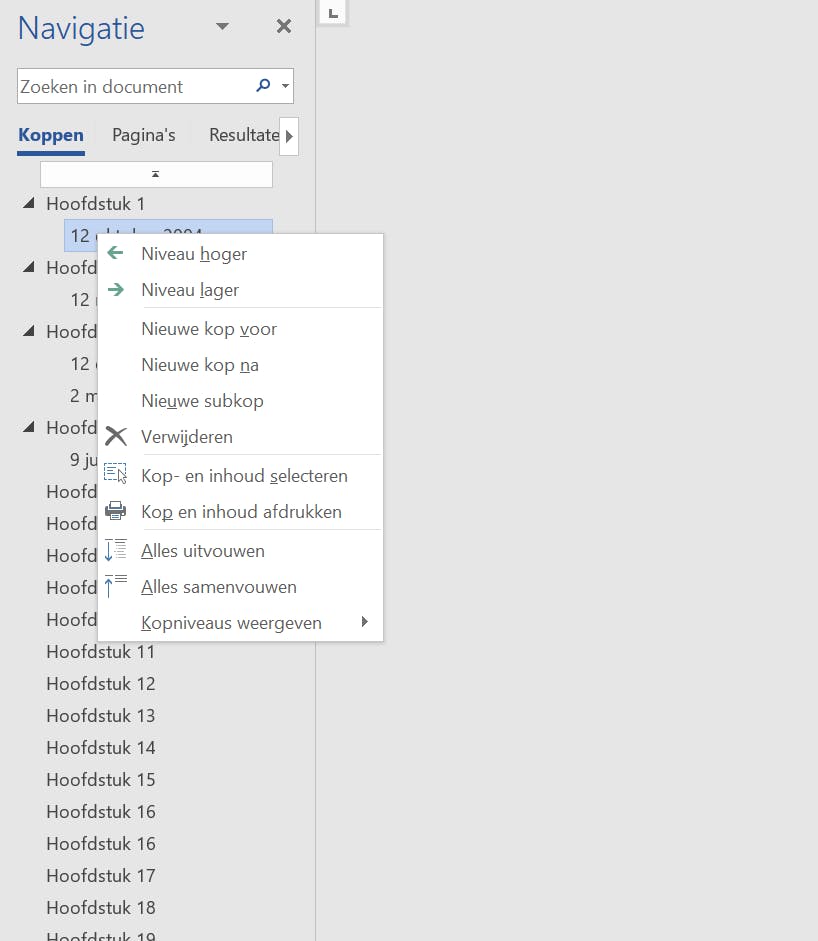Click the selection icon beside Kop- en inhoud selecteren
This screenshot has width=818, height=941.
pos(115,473)
